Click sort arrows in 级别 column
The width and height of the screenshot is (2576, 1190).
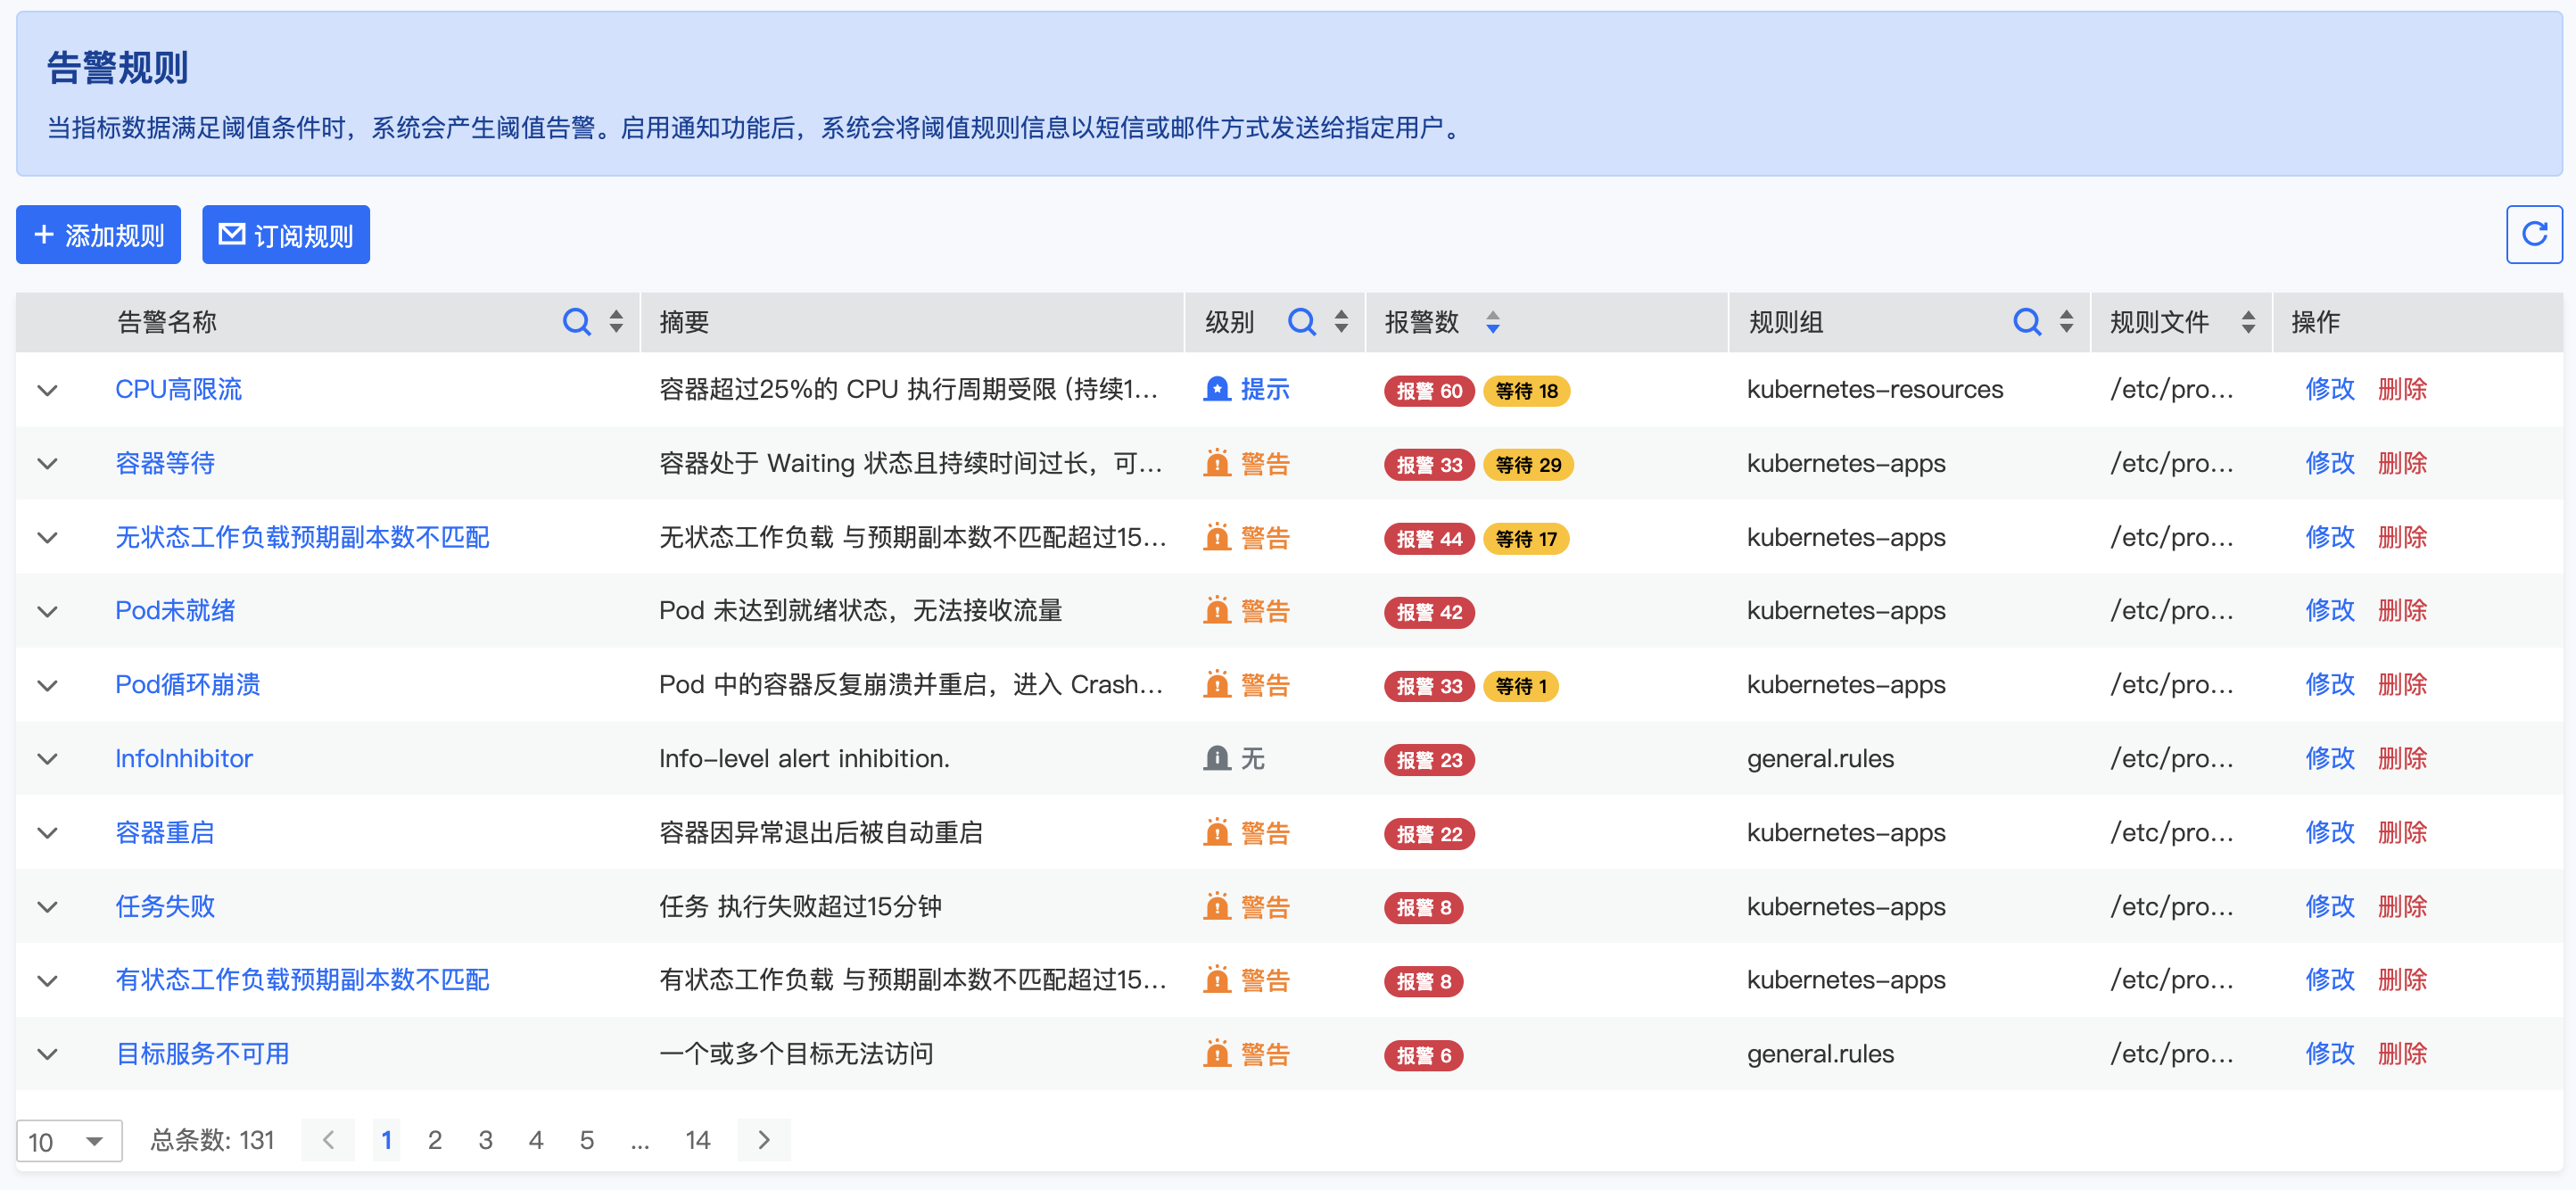pyautogui.click(x=1341, y=322)
